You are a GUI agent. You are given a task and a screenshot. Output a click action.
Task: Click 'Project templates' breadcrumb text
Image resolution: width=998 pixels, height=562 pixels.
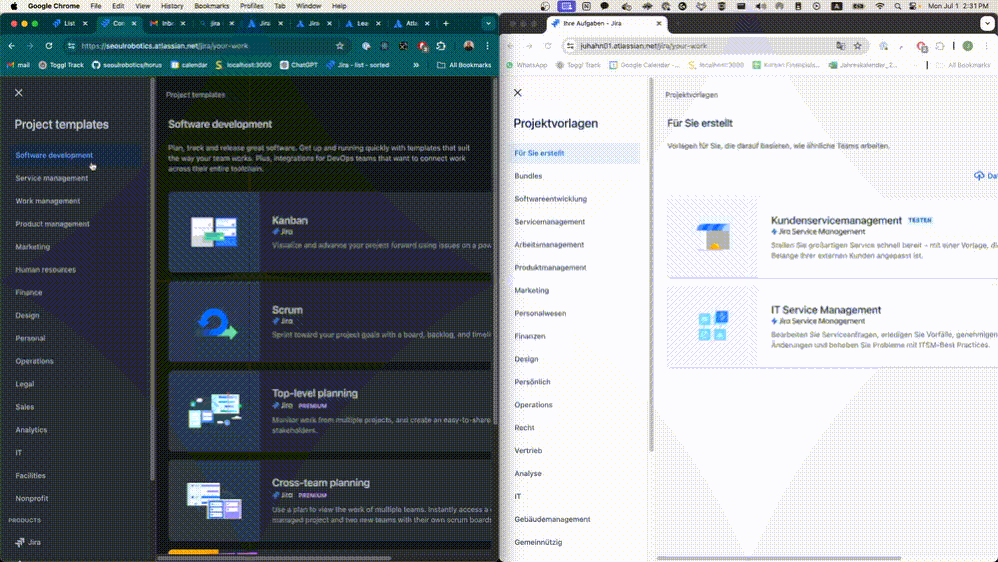click(195, 95)
